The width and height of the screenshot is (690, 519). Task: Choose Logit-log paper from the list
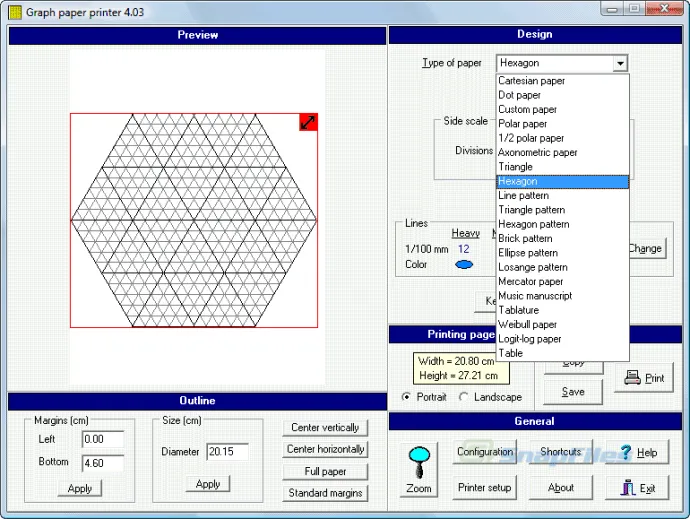tap(562, 339)
